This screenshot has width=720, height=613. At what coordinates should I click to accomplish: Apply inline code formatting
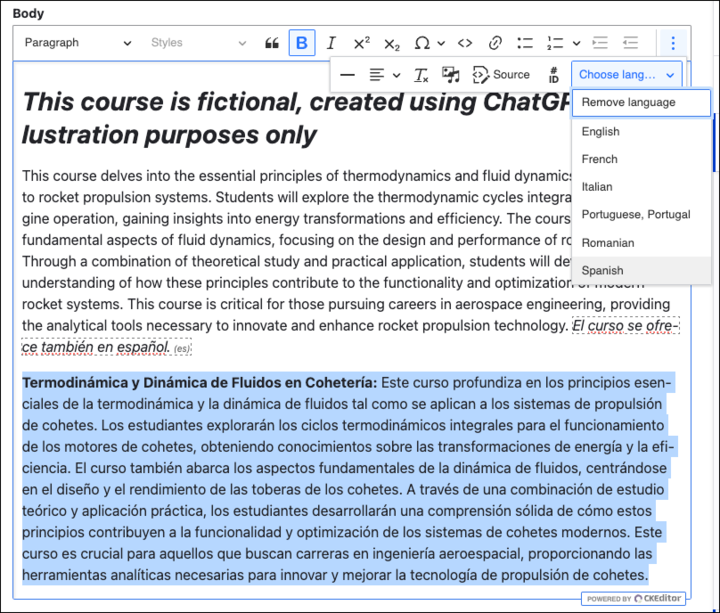465,43
